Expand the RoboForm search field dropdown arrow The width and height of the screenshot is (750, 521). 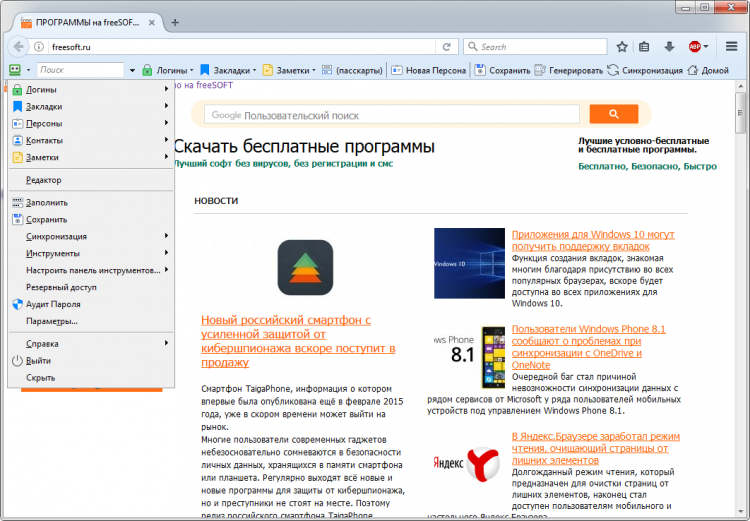[132, 70]
